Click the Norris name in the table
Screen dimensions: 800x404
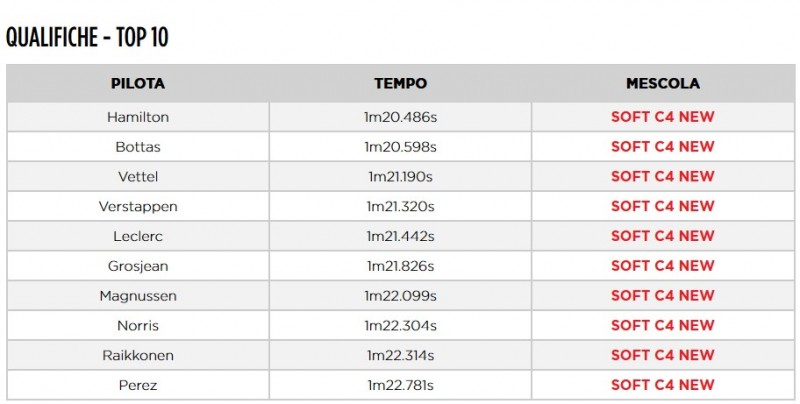(x=138, y=326)
